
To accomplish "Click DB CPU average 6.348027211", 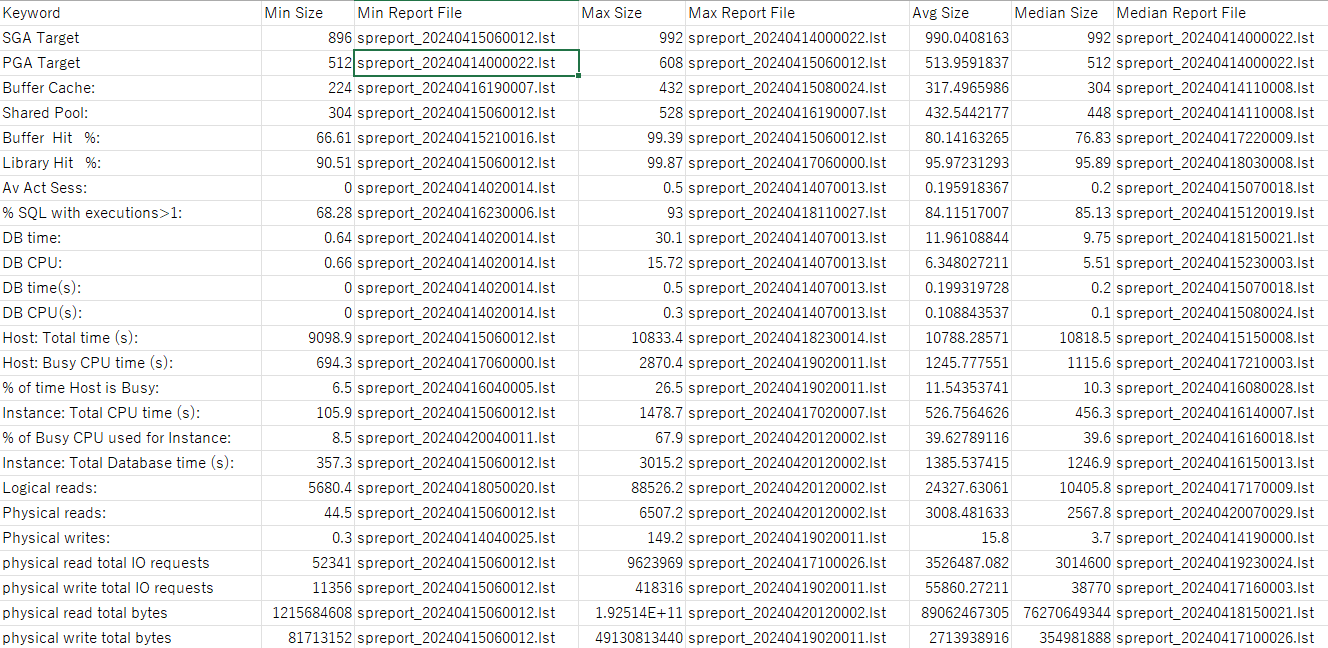I will point(961,263).
